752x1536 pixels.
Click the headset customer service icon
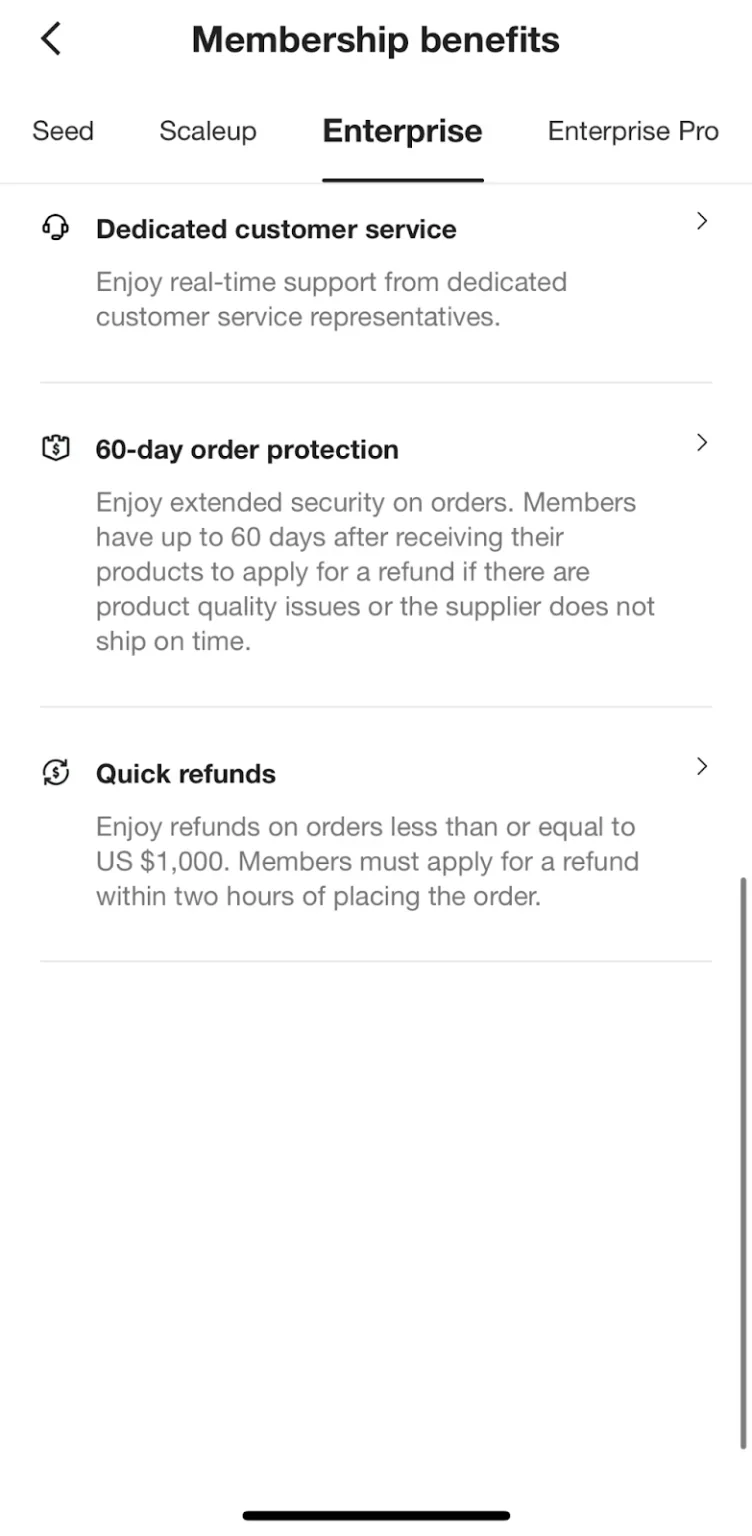coord(56,228)
